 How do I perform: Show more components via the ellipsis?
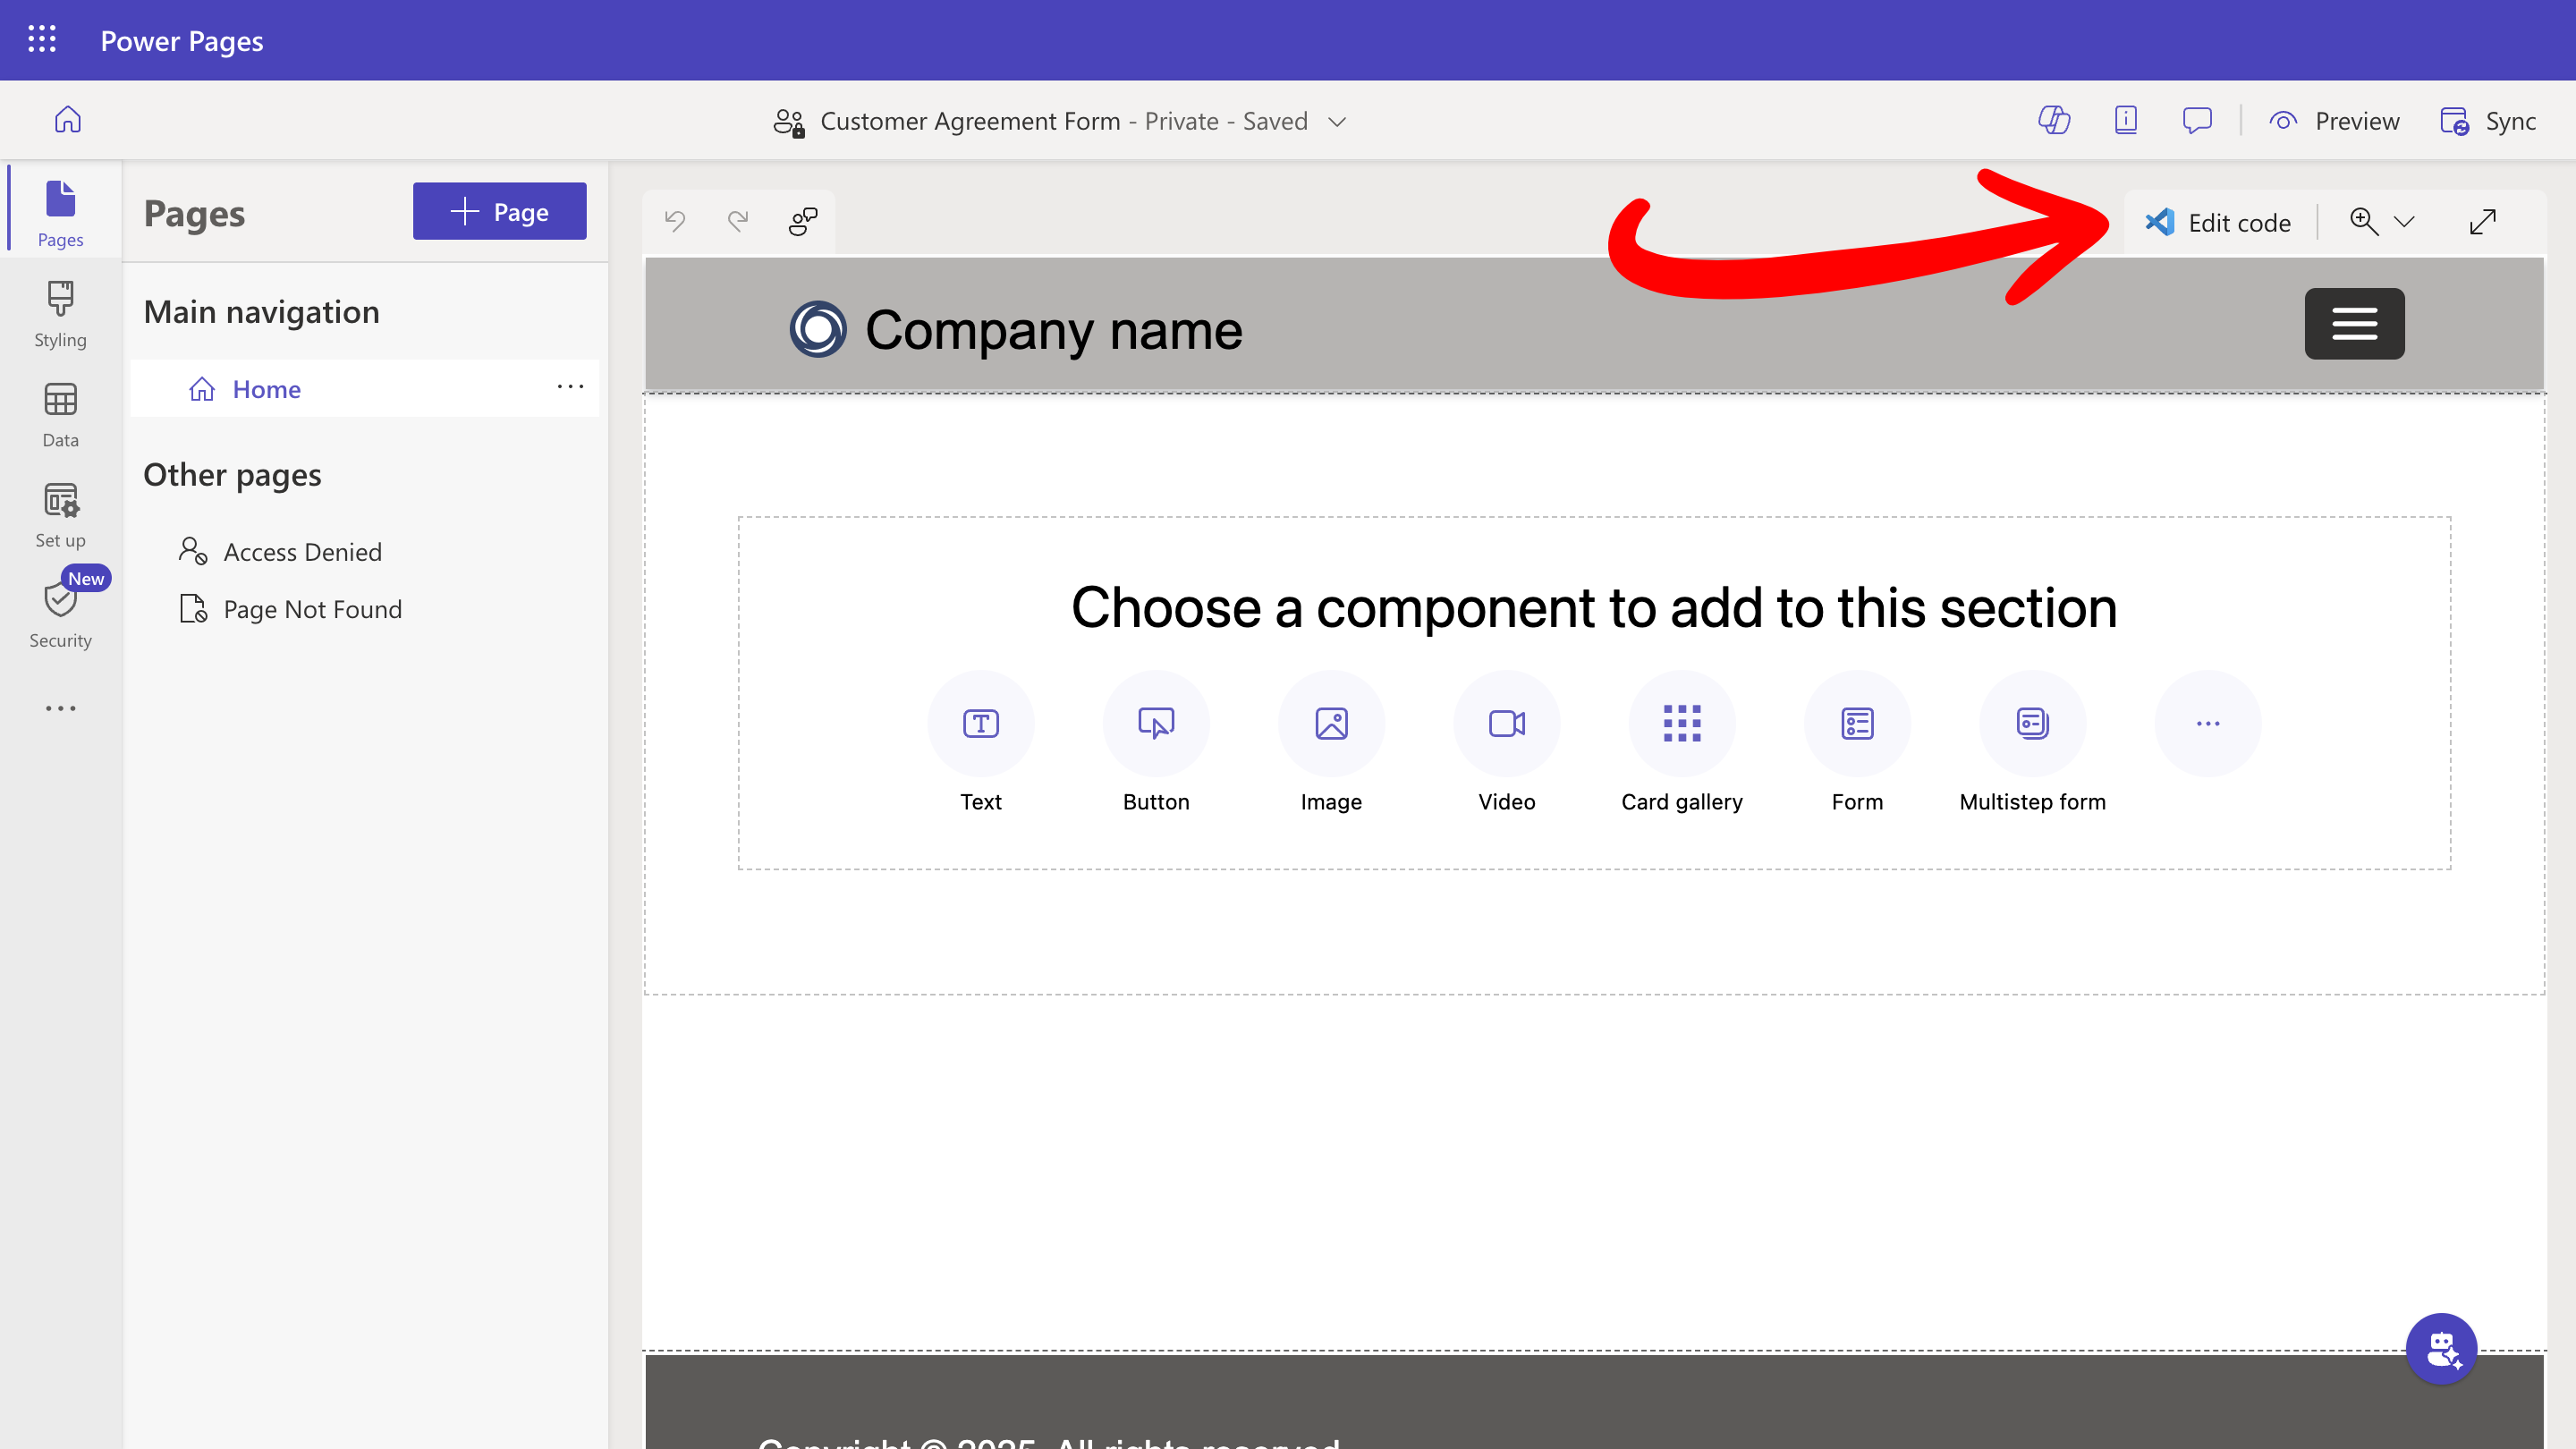(2207, 723)
